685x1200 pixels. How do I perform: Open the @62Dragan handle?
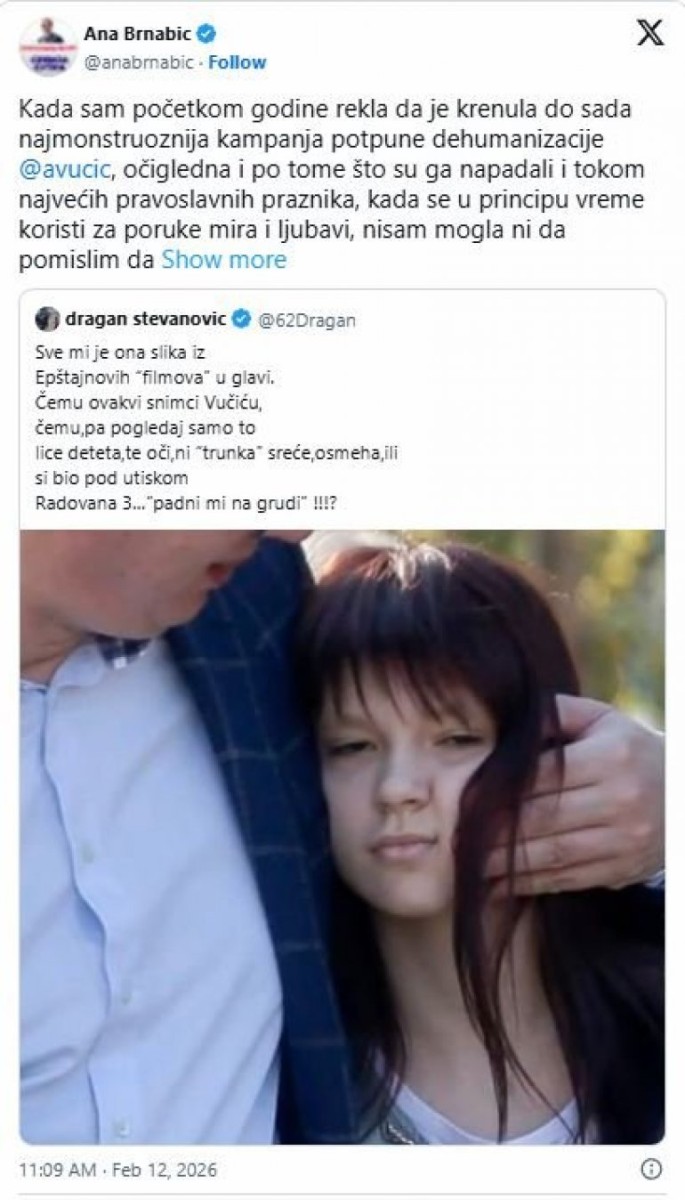coord(307,320)
